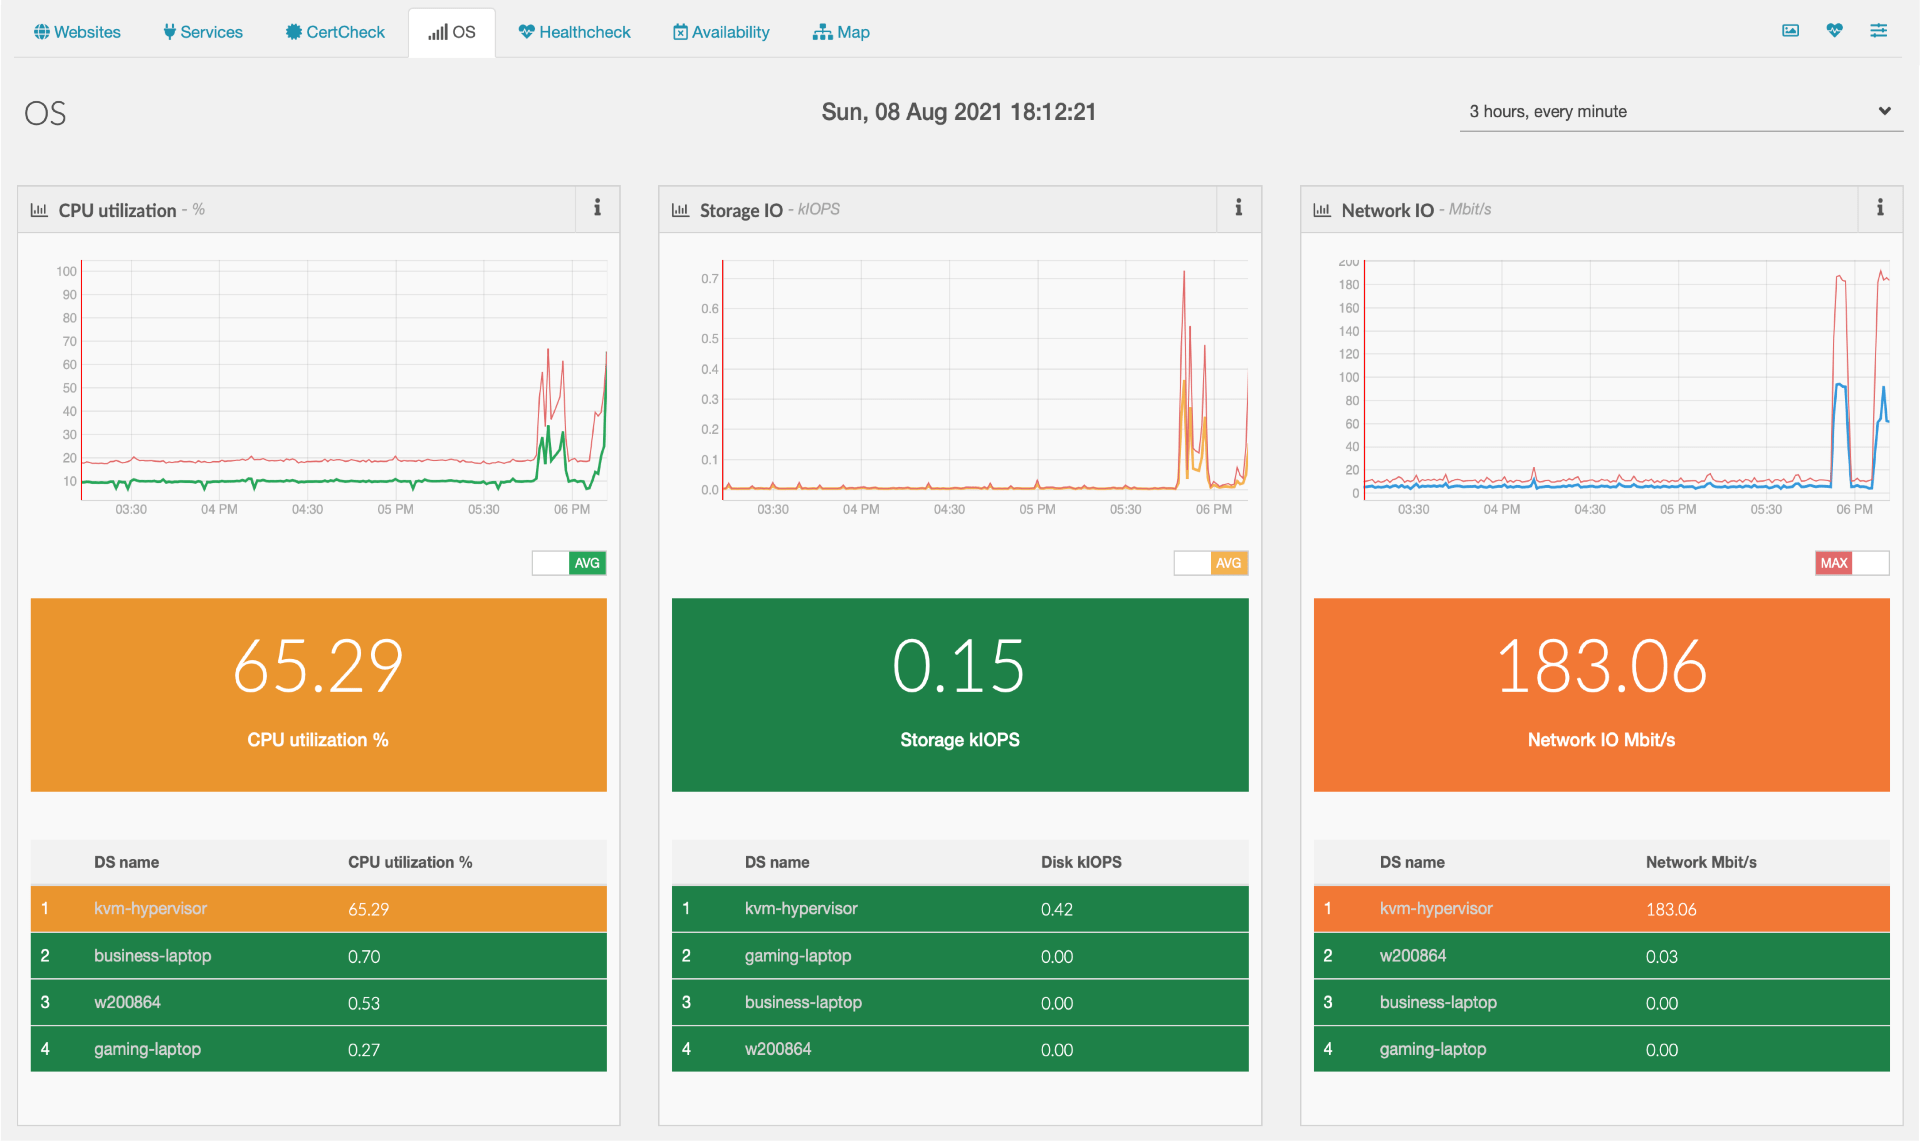Image resolution: width=1920 pixels, height=1141 pixels.
Task: Click the Storage IO info icon
Action: click(x=1238, y=208)
